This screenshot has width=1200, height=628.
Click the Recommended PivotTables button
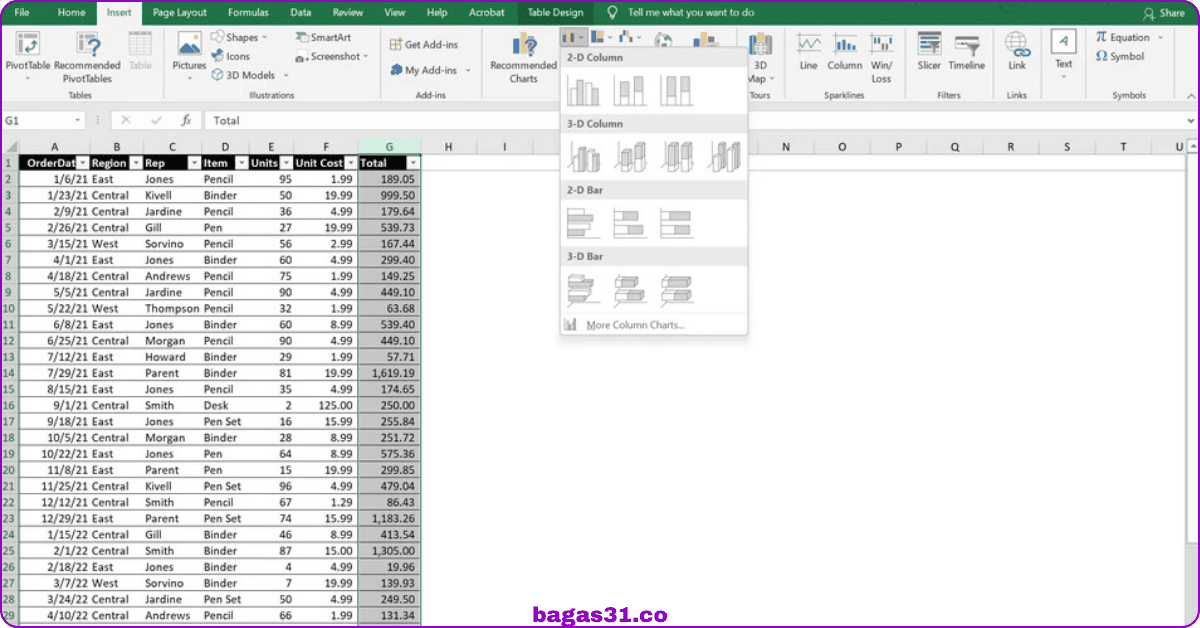(x=88, y=59)
